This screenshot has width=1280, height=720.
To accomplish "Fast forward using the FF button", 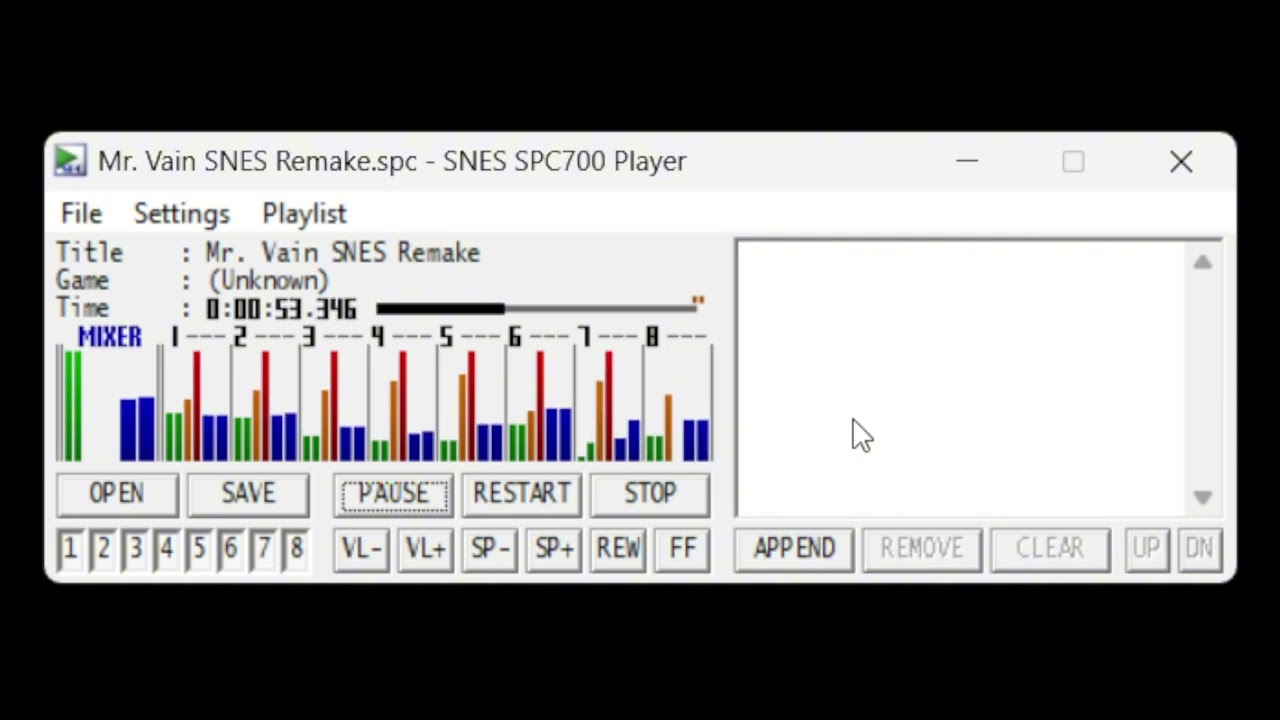I will 682,549.
